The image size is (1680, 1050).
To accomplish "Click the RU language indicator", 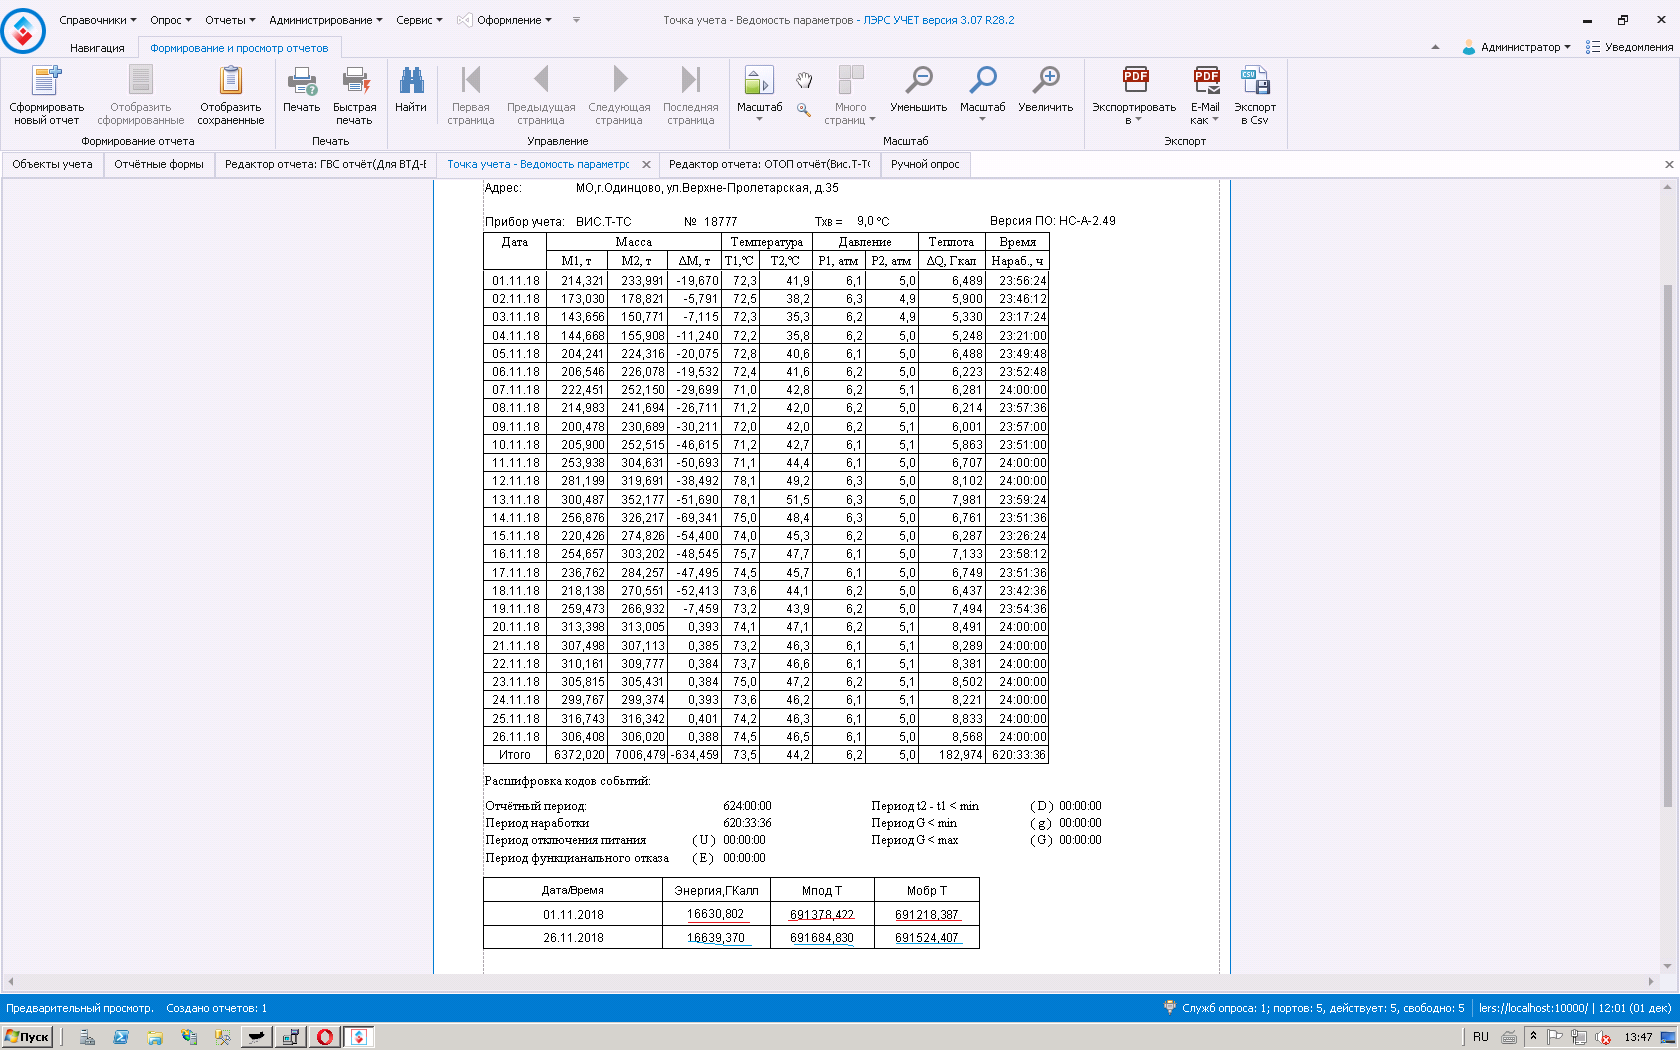I will click(x=1481, y=1037).
